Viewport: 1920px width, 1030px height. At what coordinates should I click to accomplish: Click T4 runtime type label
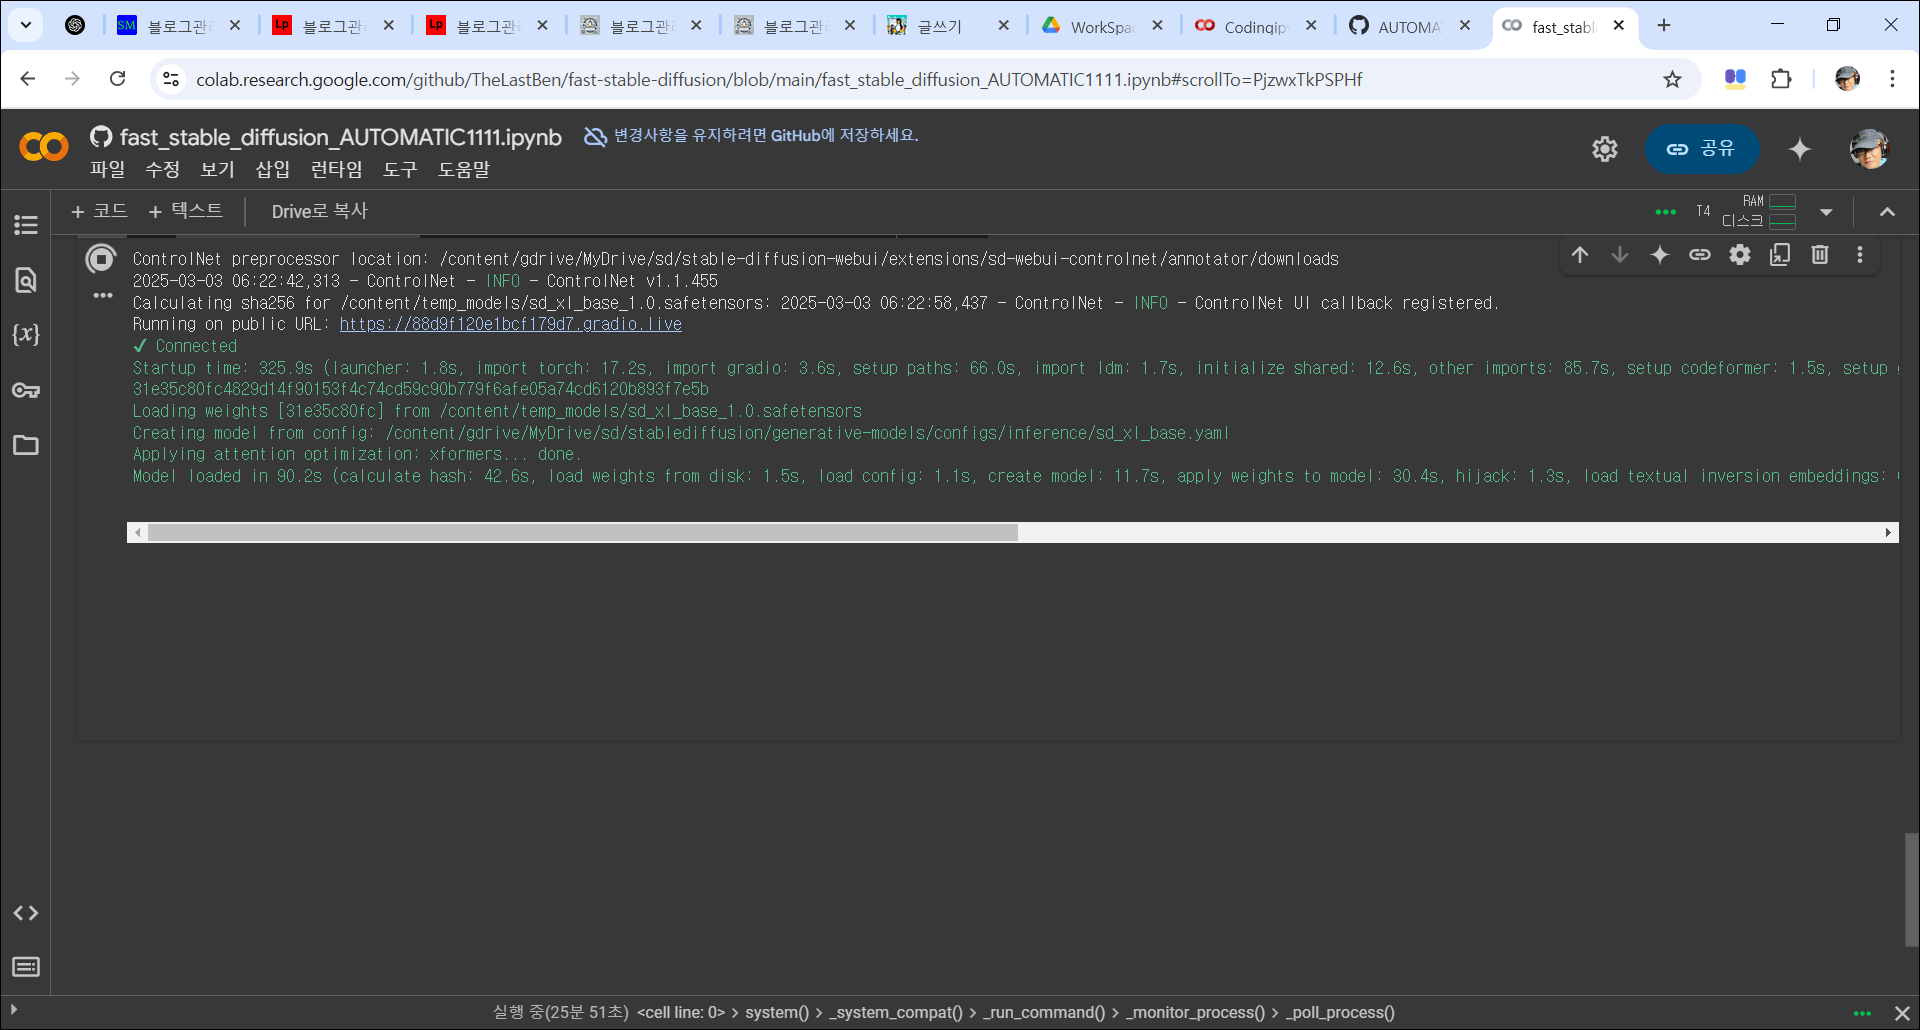click(1703, 211)
